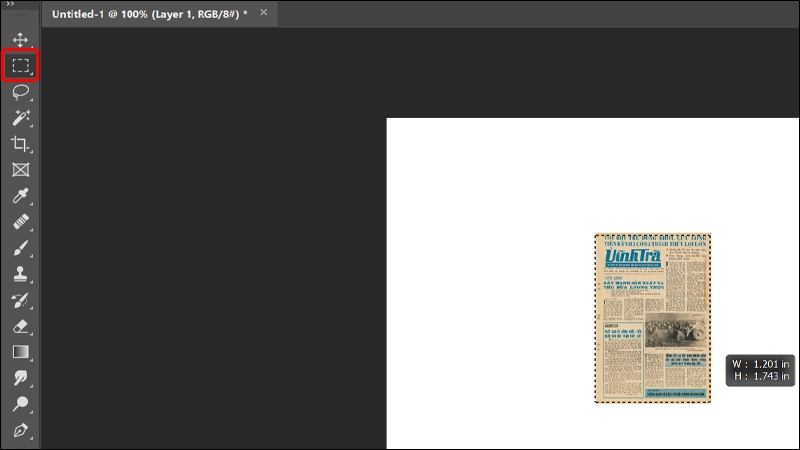Select the Clone Stamp tool

tap(20, 274)
